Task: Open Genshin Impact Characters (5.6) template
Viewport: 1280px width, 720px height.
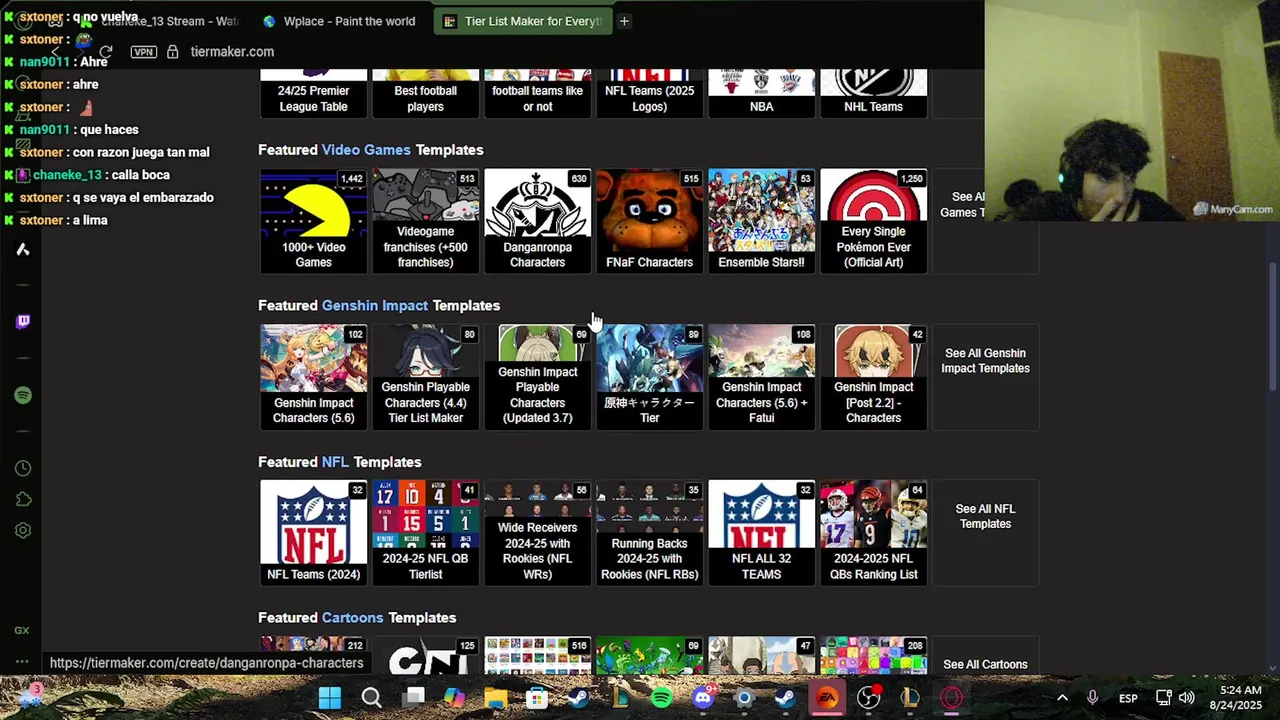Action: pos(313,377)
